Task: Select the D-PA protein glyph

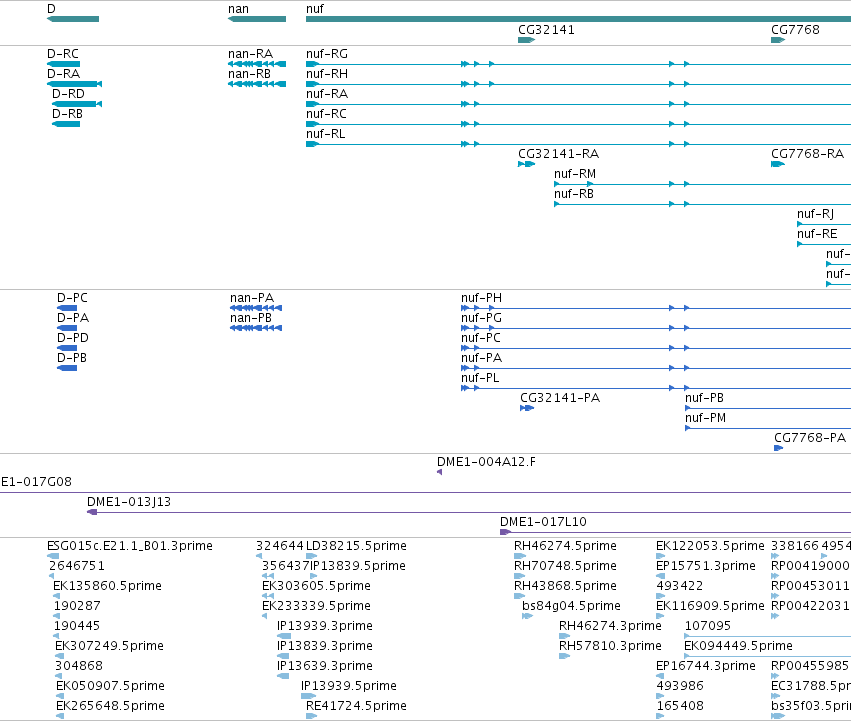Action: click(67, 328)
